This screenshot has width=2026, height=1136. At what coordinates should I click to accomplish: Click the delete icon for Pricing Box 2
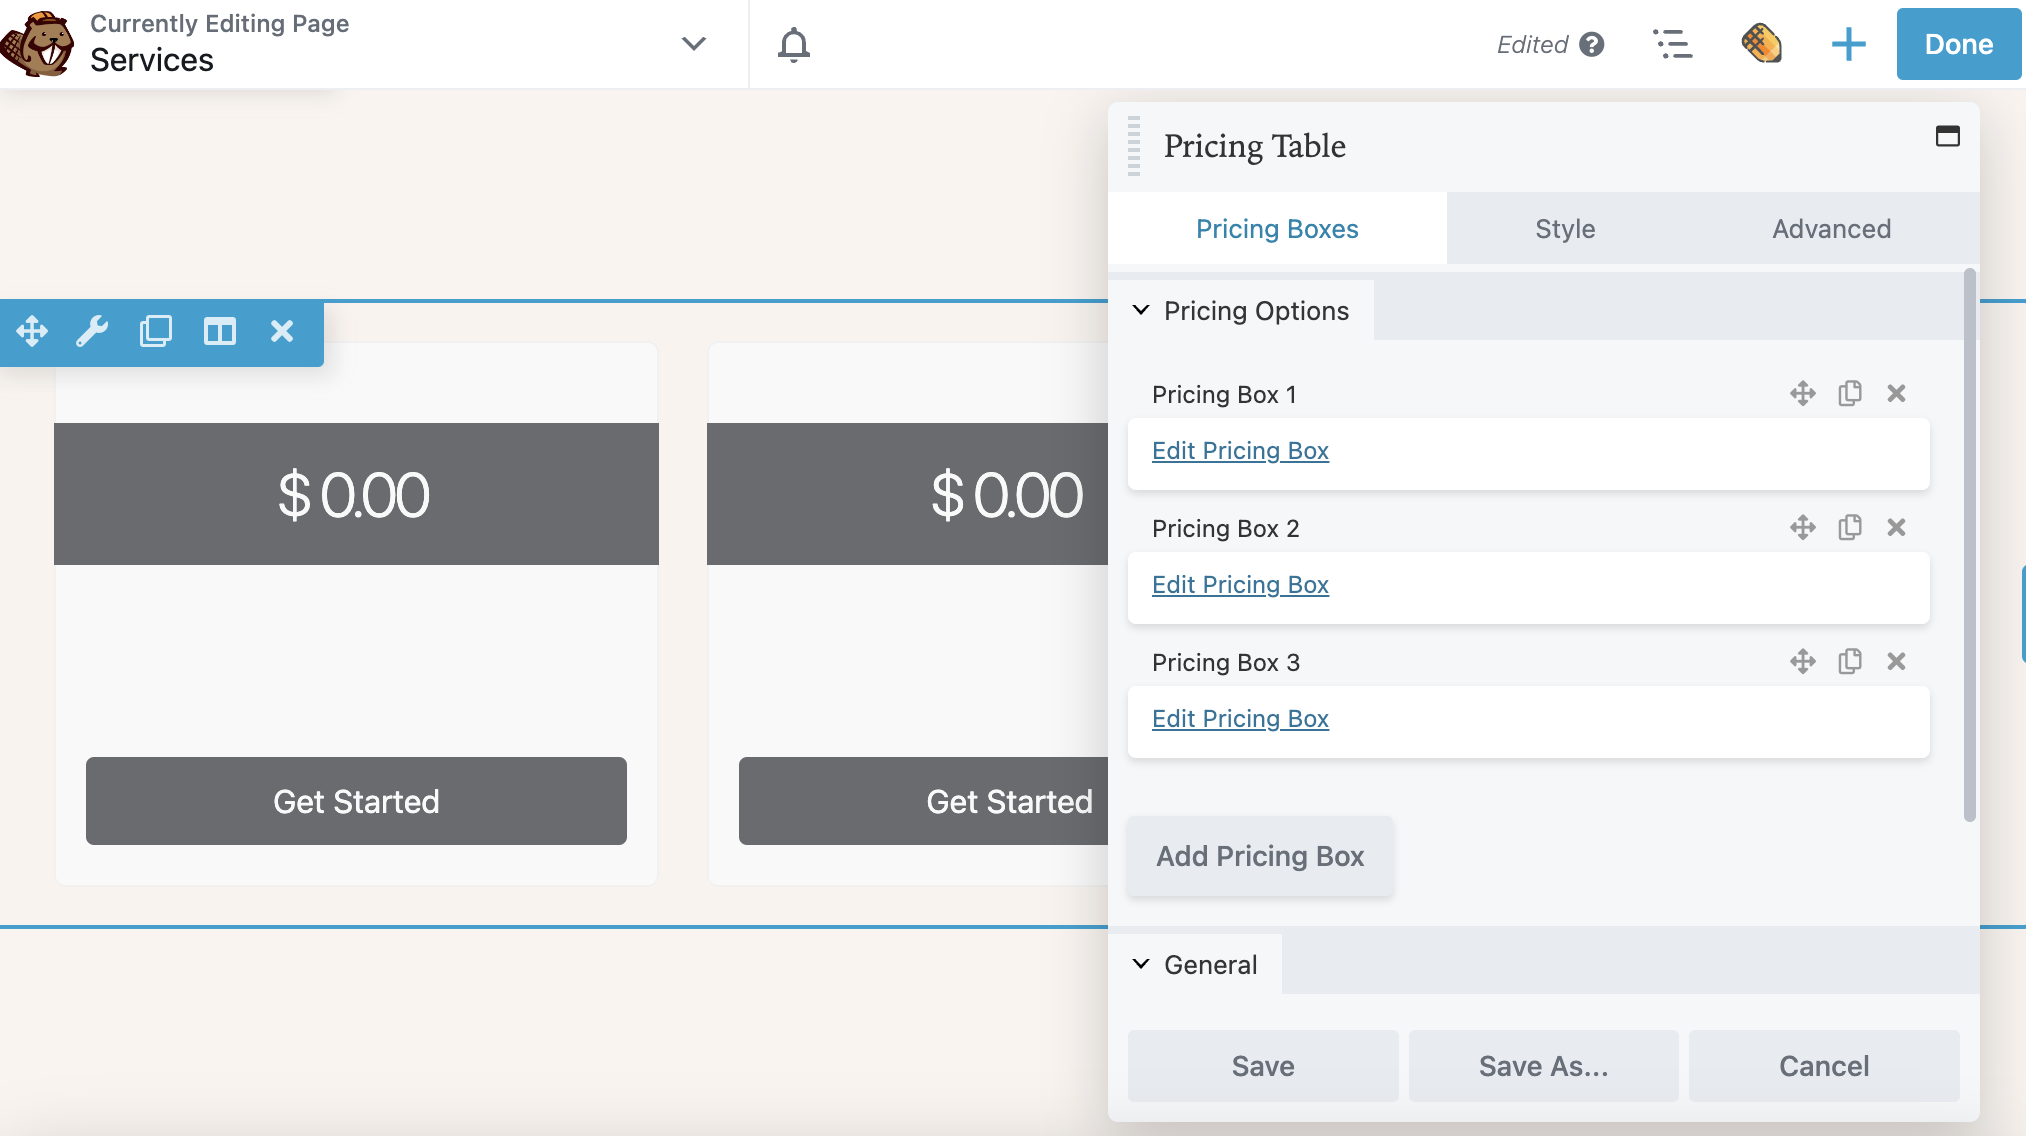[x=1895, y=526]
